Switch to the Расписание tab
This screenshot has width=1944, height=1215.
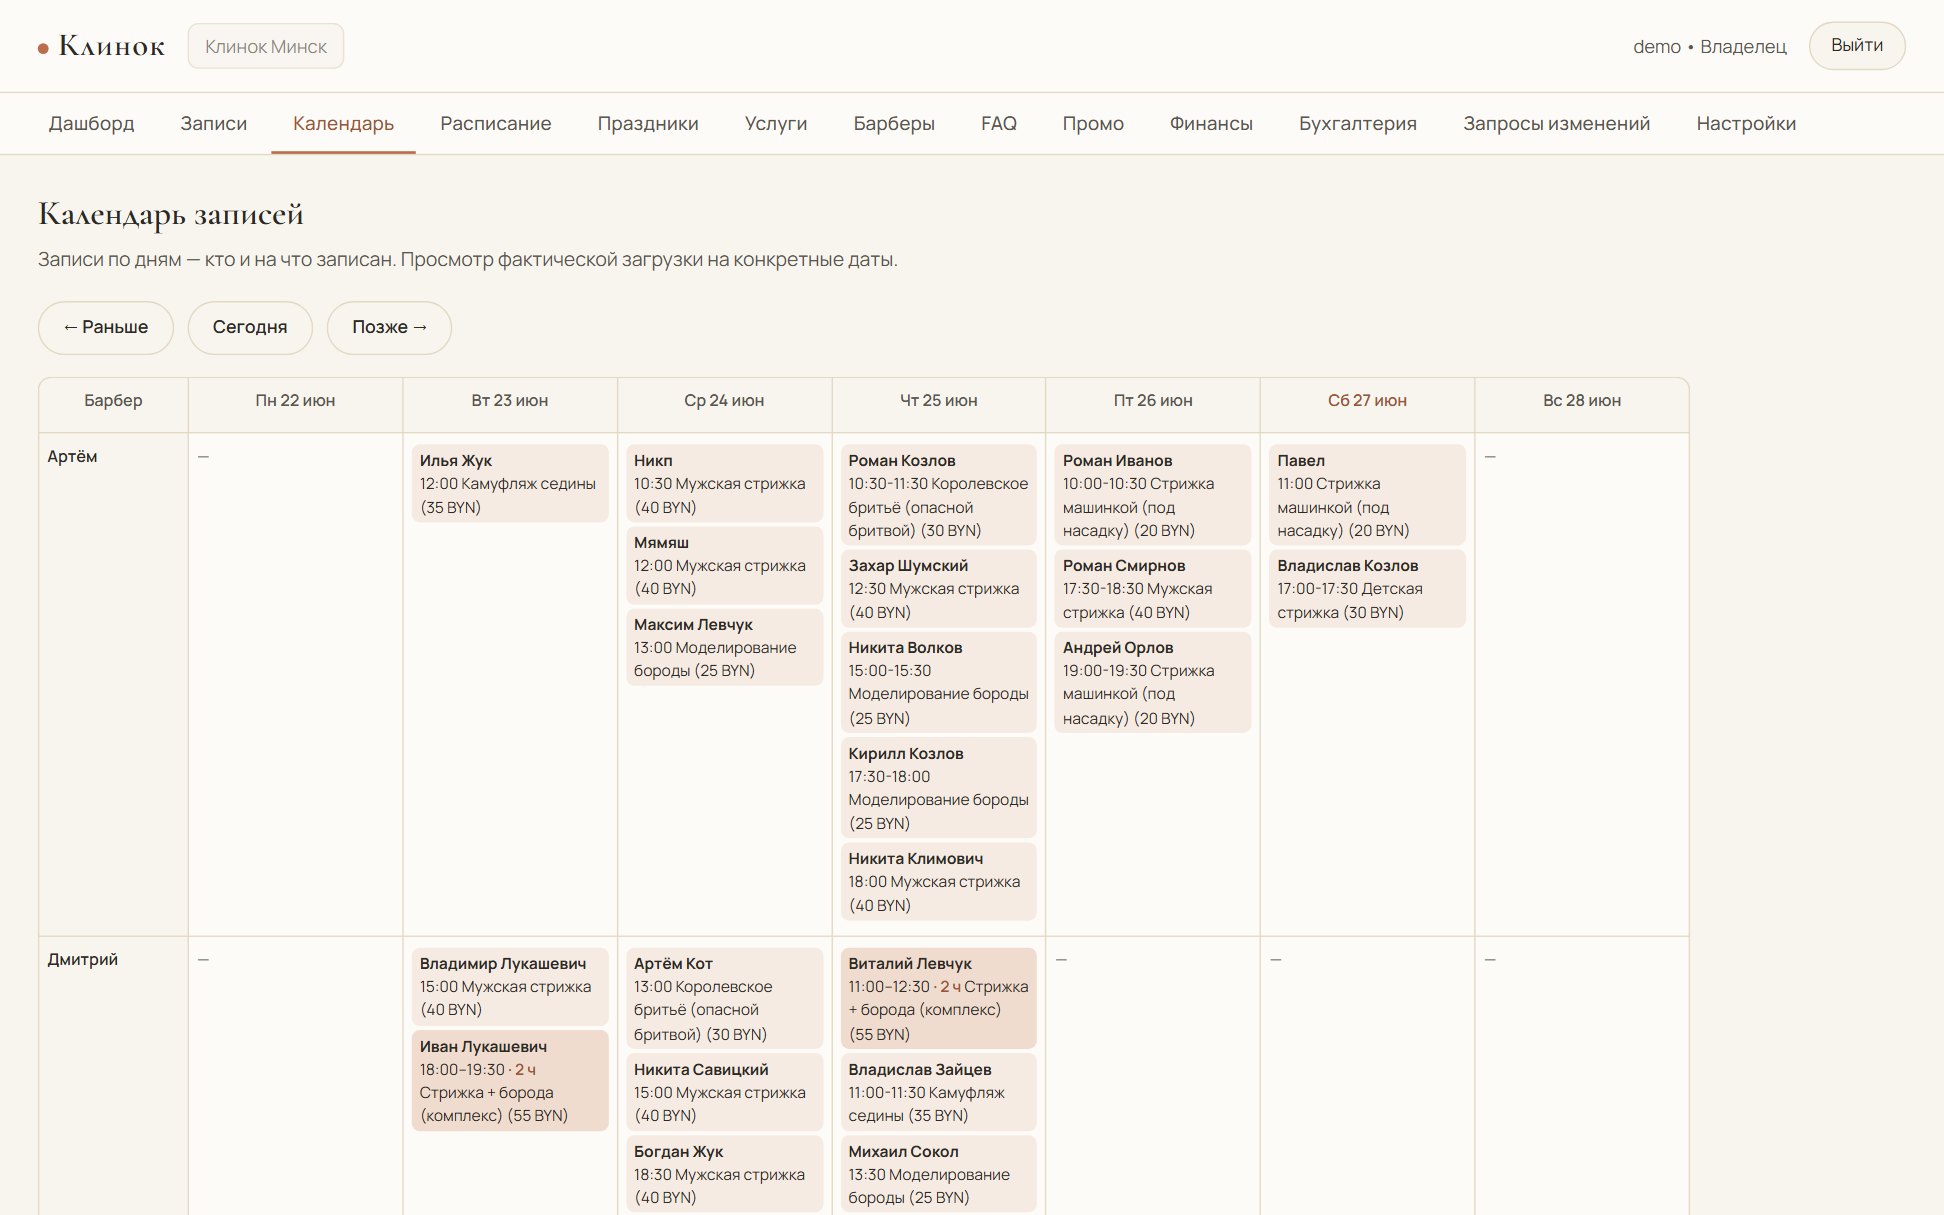[496, 124]
